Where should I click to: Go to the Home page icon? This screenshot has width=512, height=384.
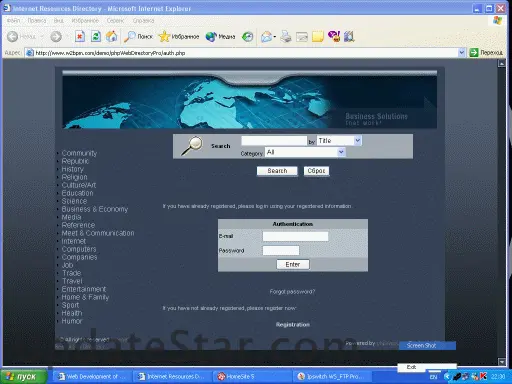click(112, 36)
